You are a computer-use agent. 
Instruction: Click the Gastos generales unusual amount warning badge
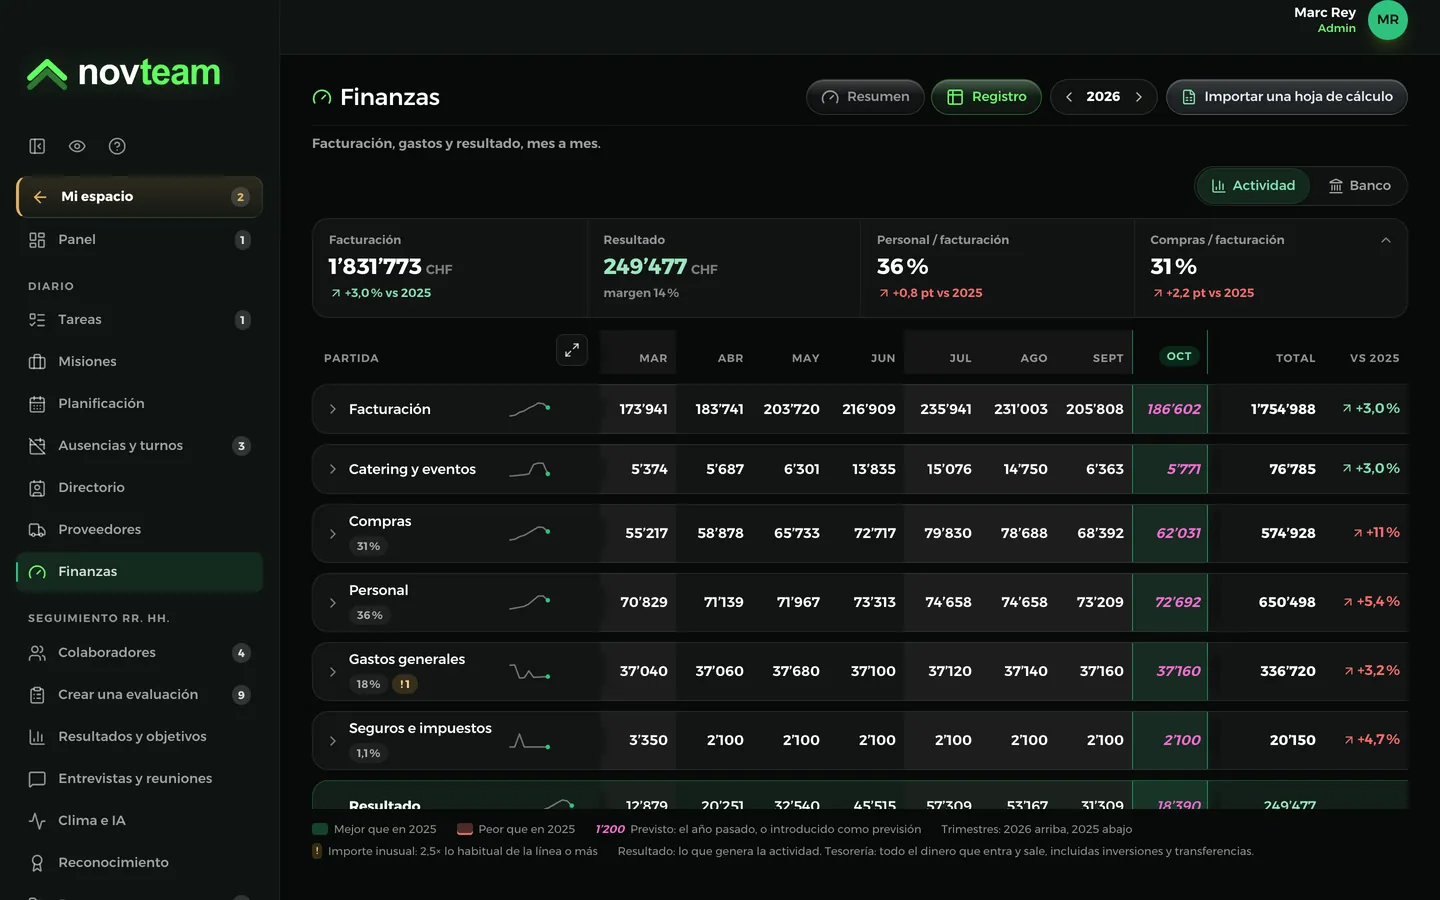(404, 684)
